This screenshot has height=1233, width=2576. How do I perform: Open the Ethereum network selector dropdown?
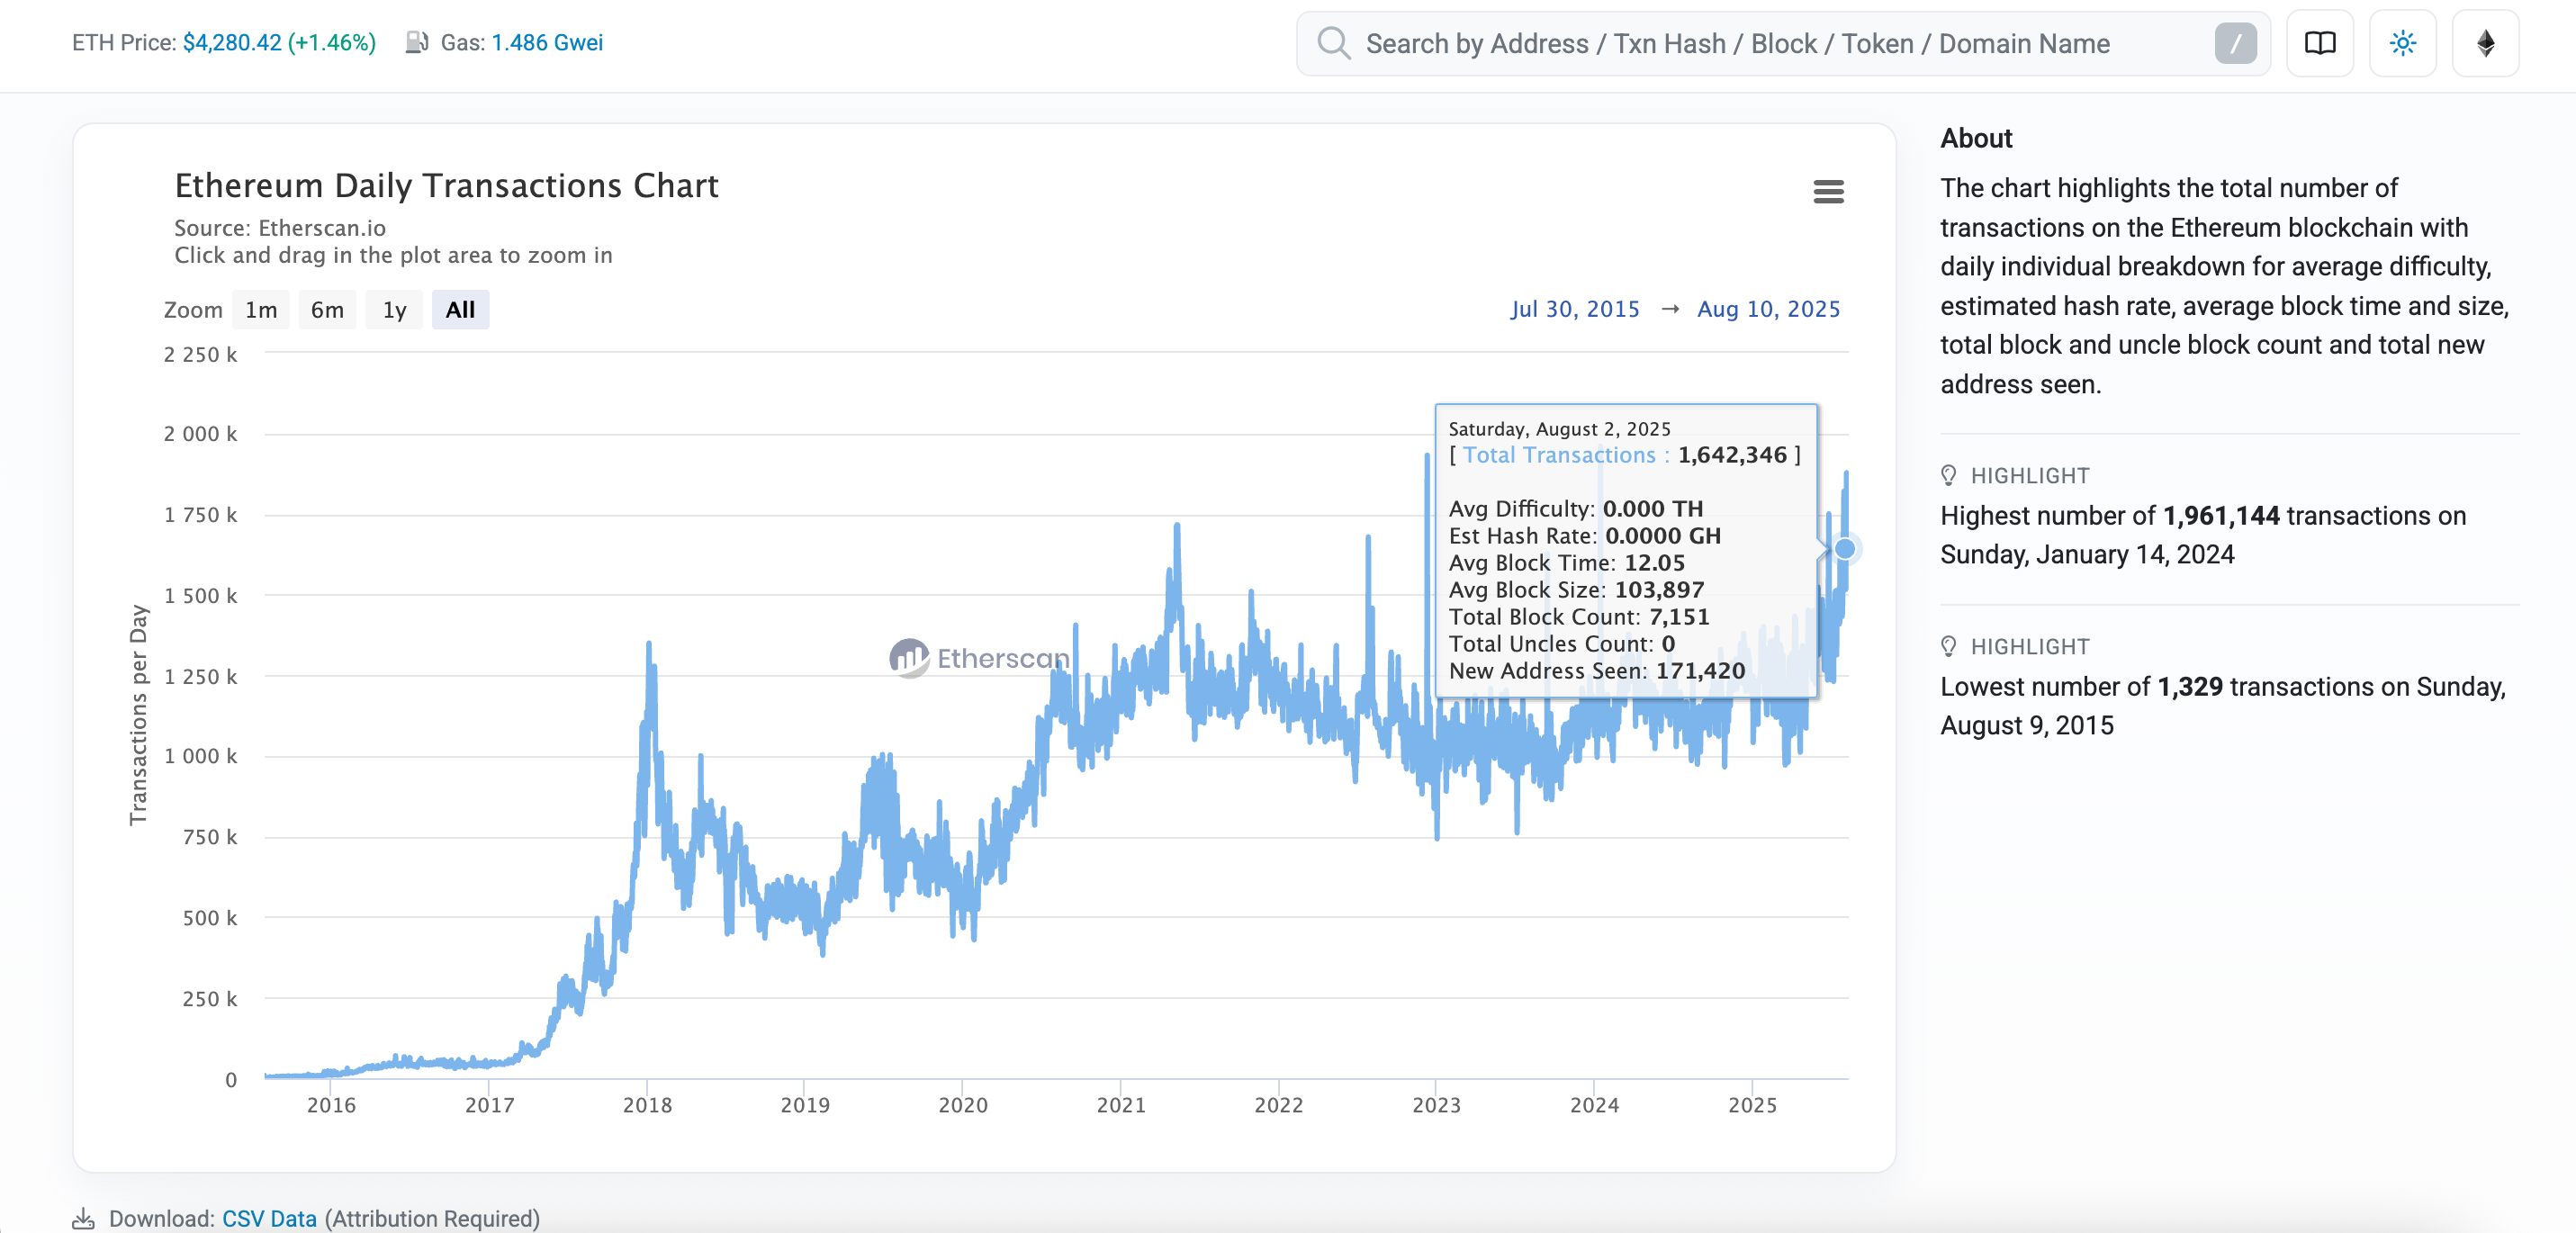click(x=2486, y=43)
